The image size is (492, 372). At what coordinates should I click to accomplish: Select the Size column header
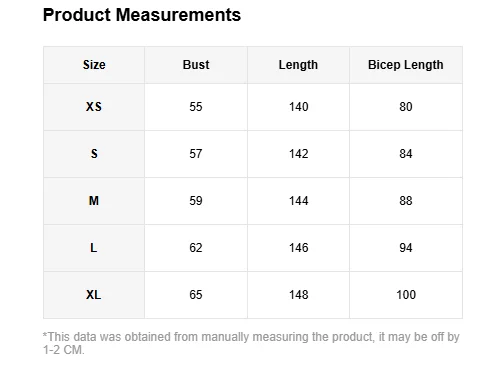click(x=94, y=65)
